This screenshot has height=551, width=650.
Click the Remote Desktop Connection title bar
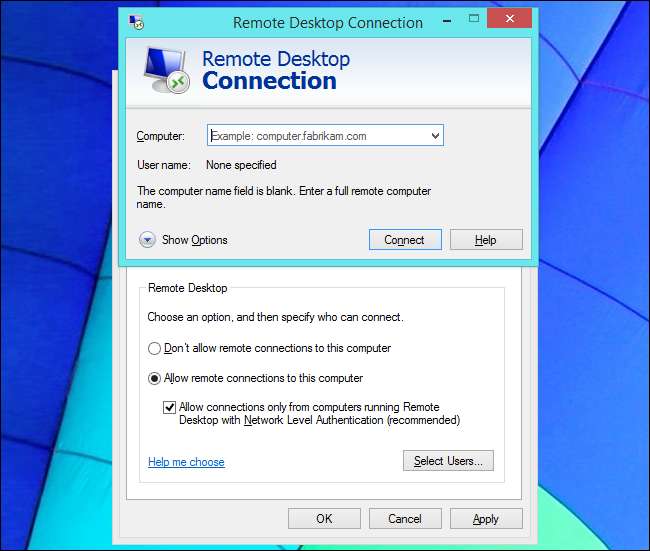(327, 23)
